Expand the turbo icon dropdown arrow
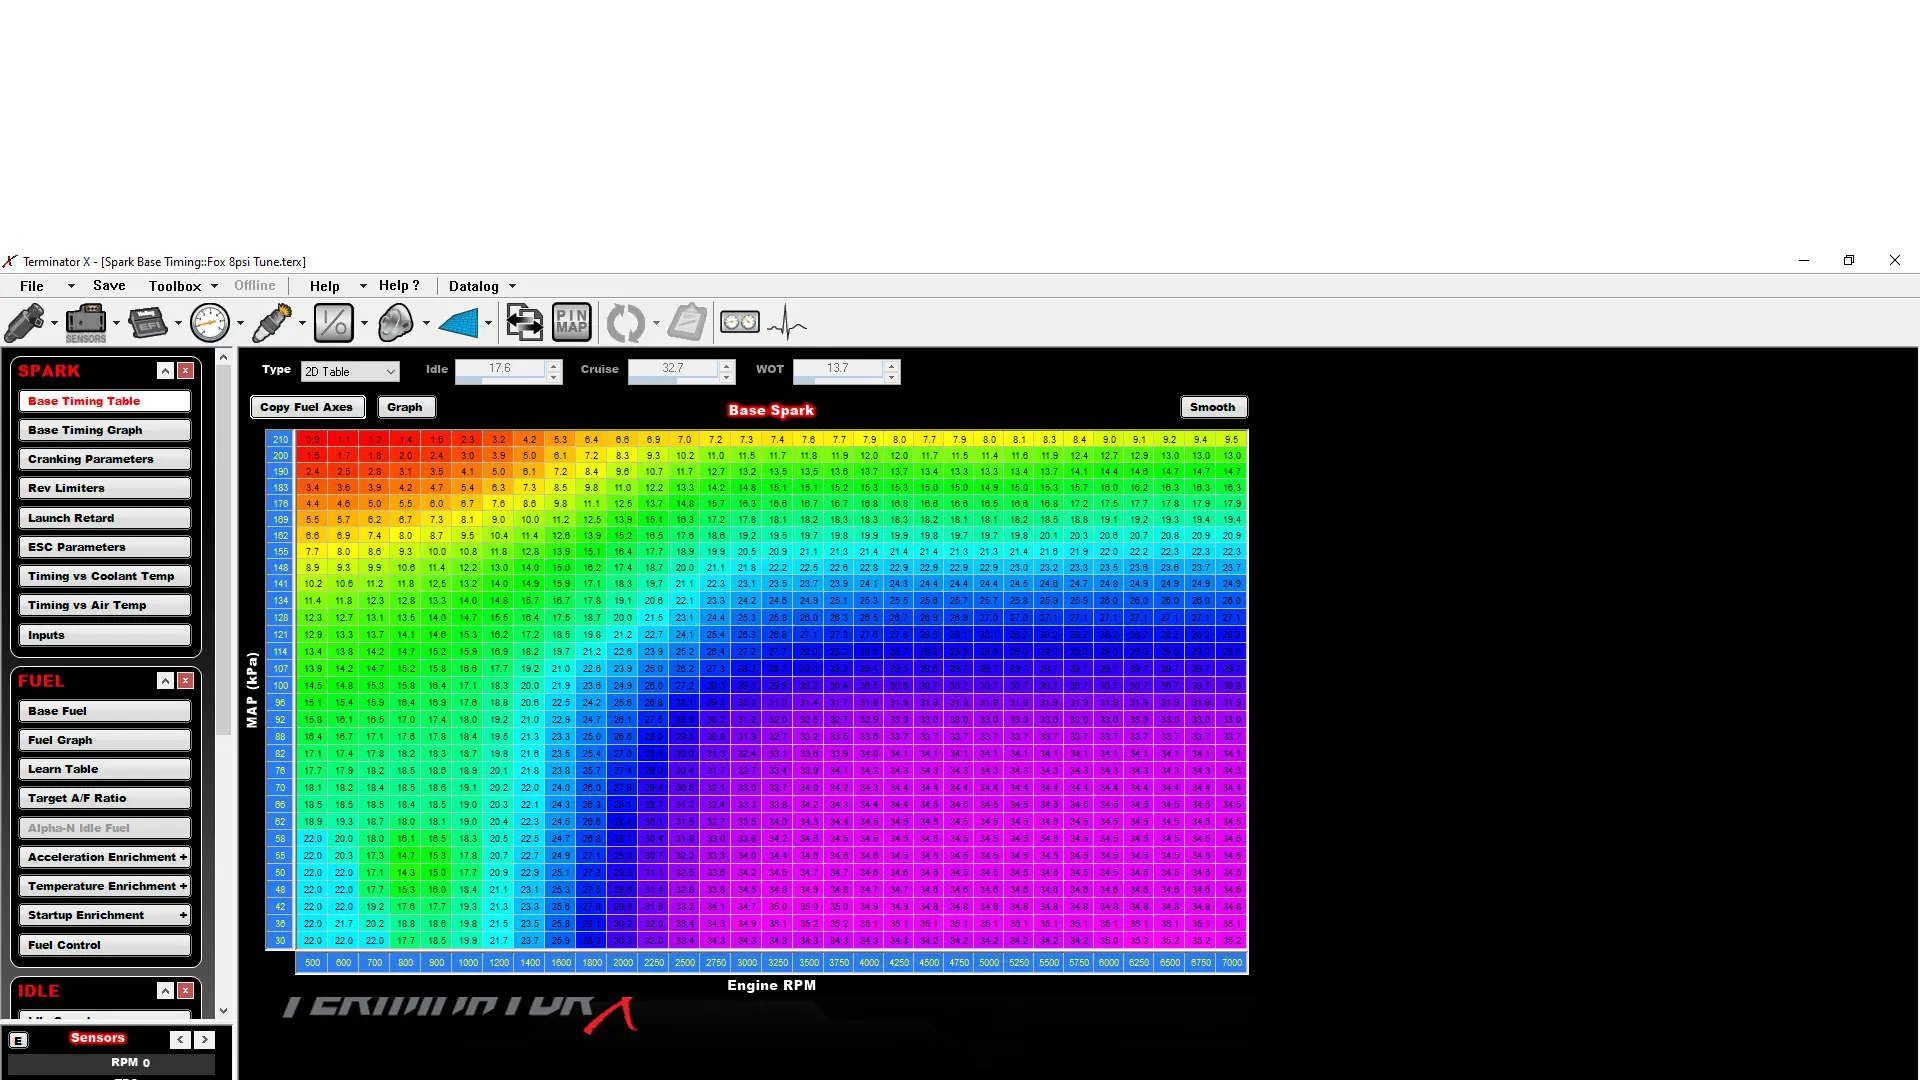Screen dimensions: 1920x1080 click(426, 323)
